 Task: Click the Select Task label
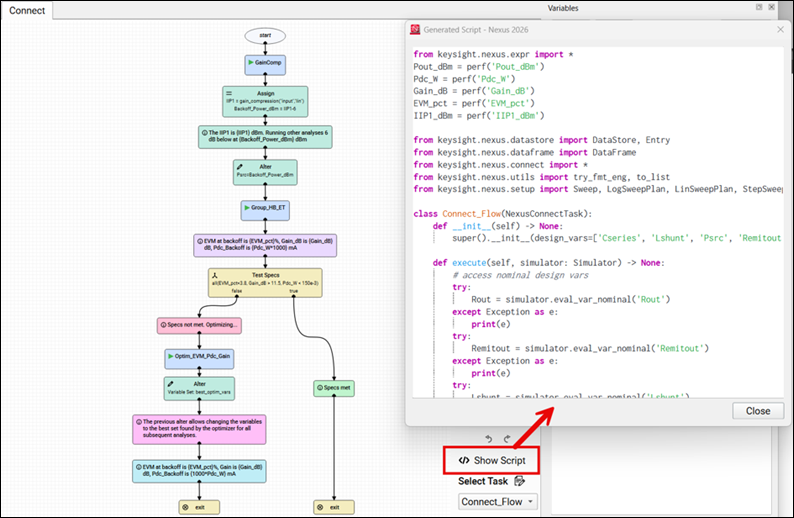(483, 481)
